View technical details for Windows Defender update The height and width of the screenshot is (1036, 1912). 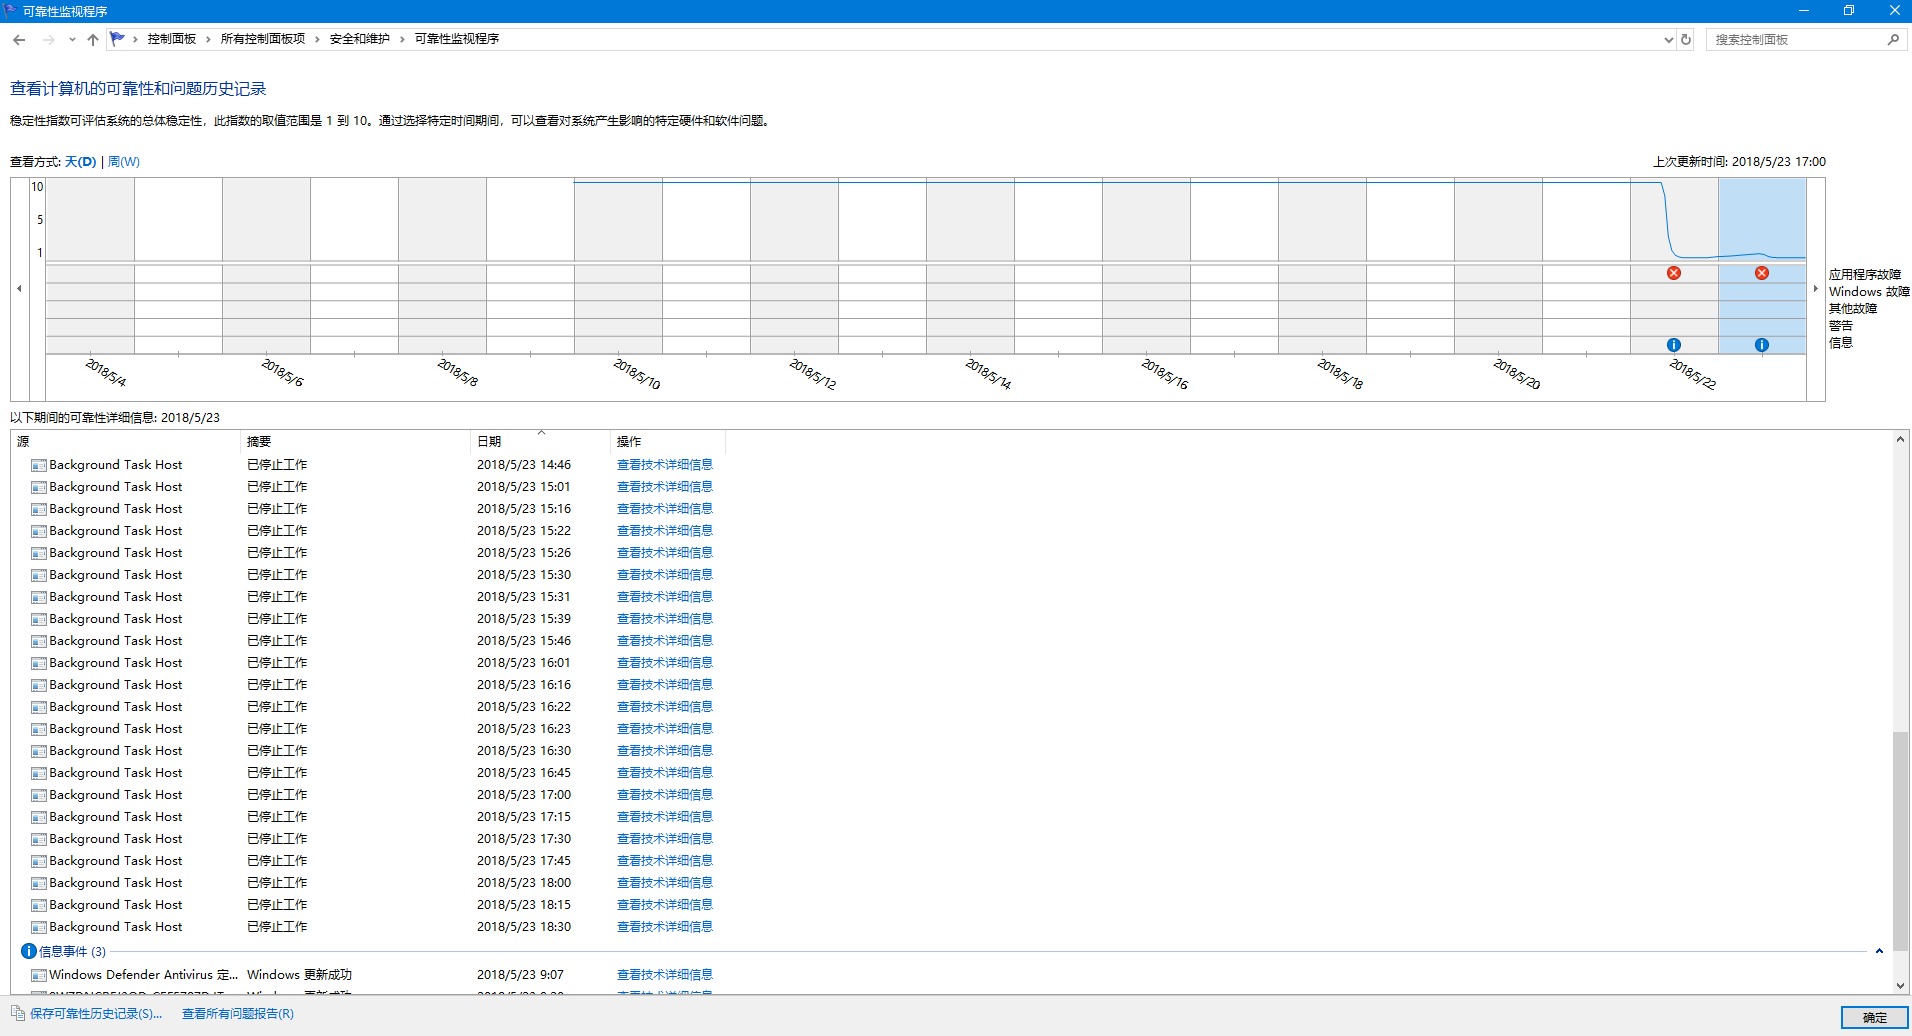[x=665, y=975]
